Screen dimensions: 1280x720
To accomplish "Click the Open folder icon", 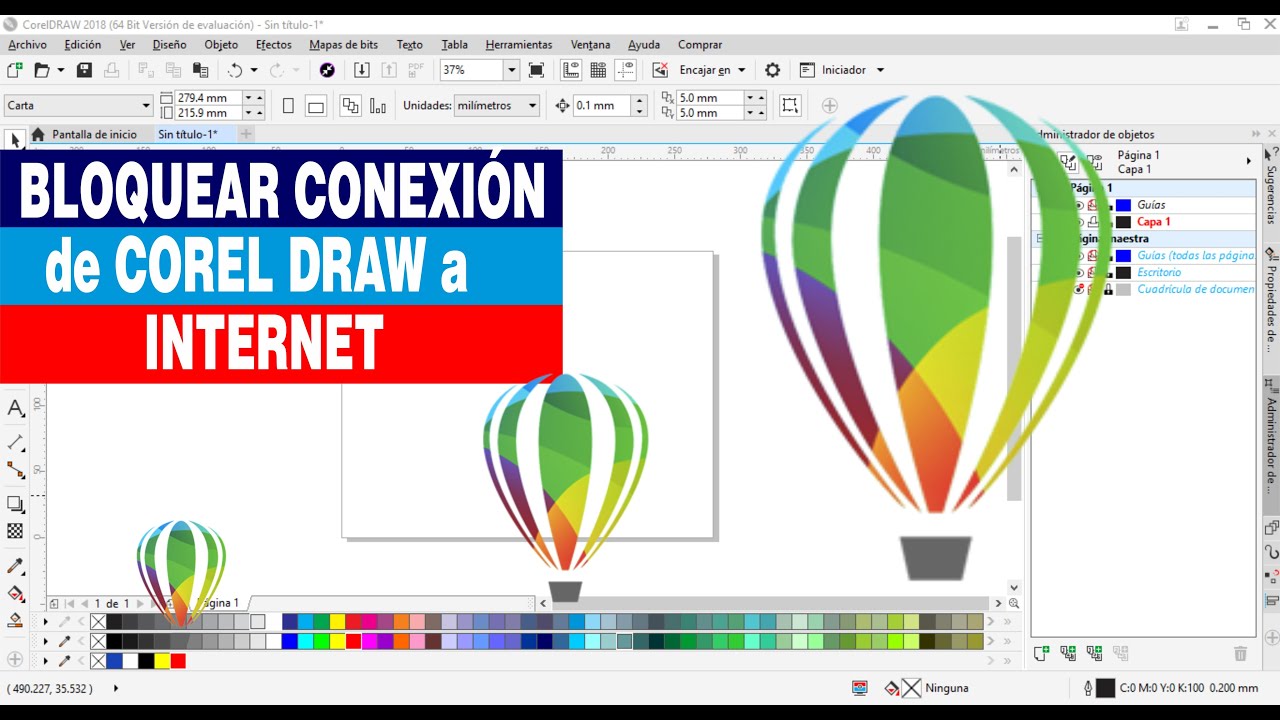I will tap(42, 70).
